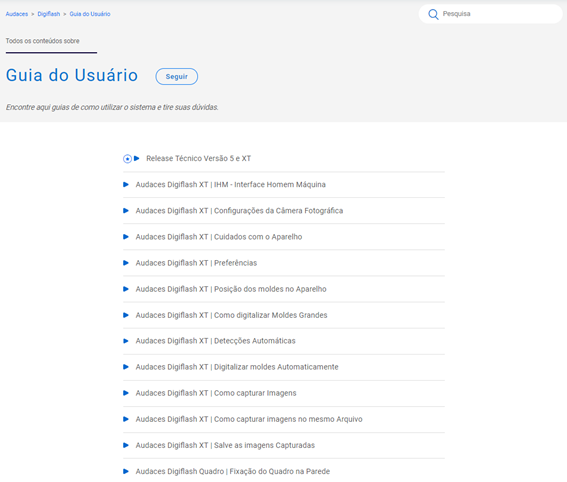Image resolution: width=567 pixels, height=482 pixels.
Task: Open the Digiflash breadcrumb link
Action: [49, 14]
